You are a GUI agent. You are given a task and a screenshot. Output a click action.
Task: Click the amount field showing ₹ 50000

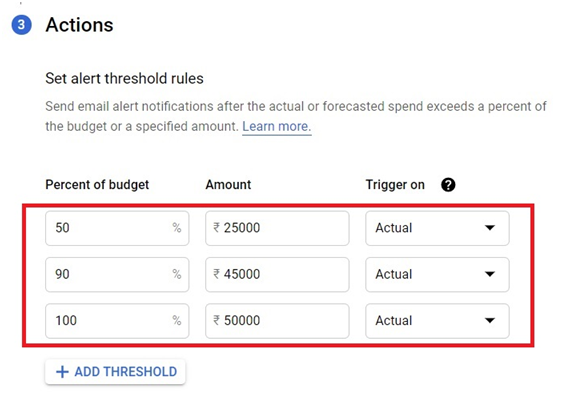[277, 321]
